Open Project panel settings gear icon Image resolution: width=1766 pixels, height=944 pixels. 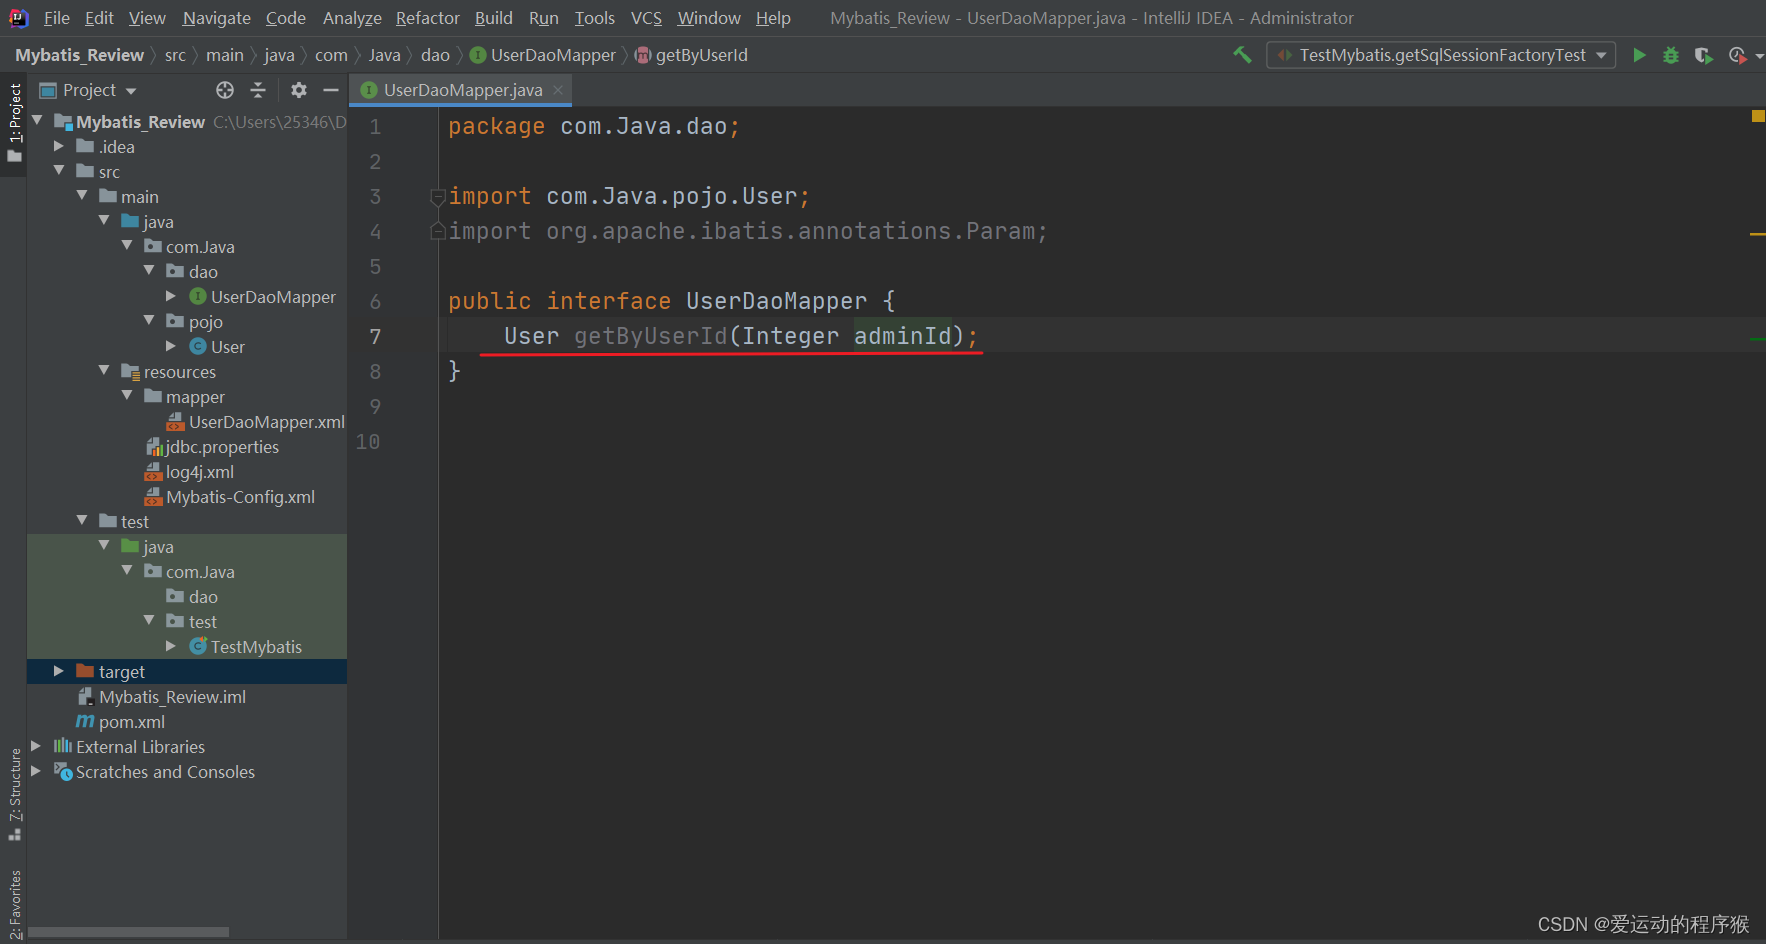pos(298,90)
